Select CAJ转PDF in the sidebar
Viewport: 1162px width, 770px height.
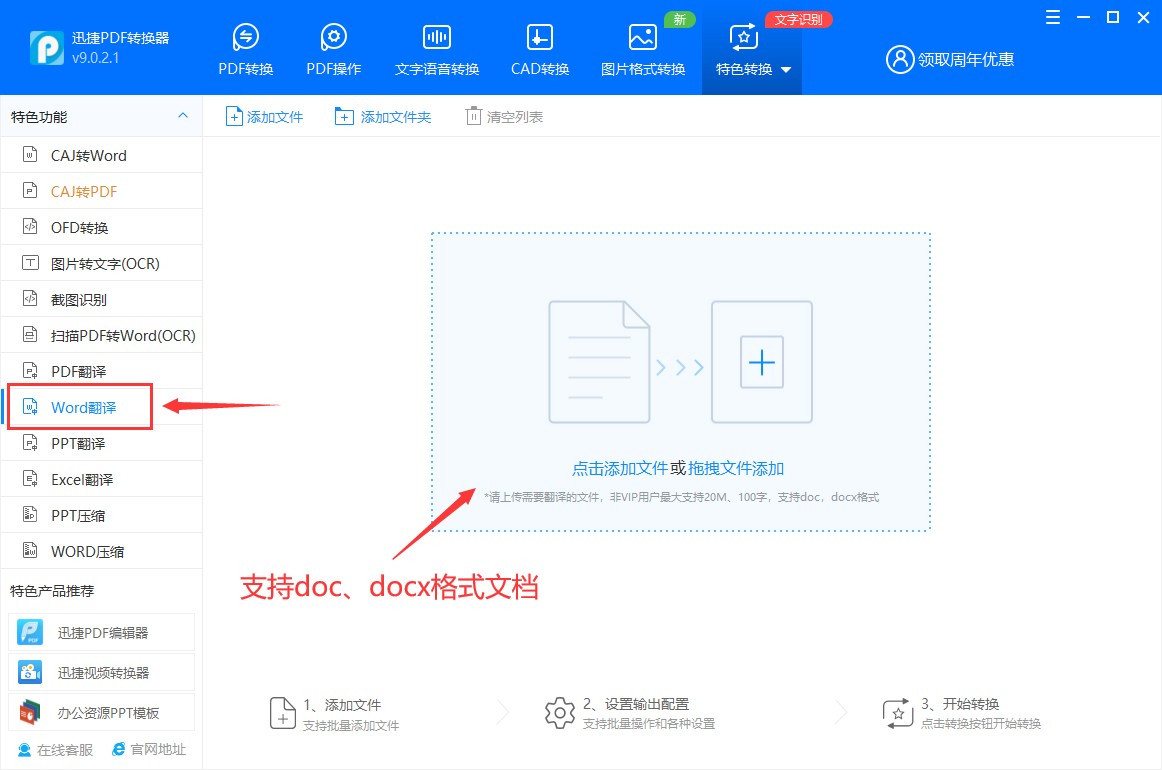click(x=102, y=191)
